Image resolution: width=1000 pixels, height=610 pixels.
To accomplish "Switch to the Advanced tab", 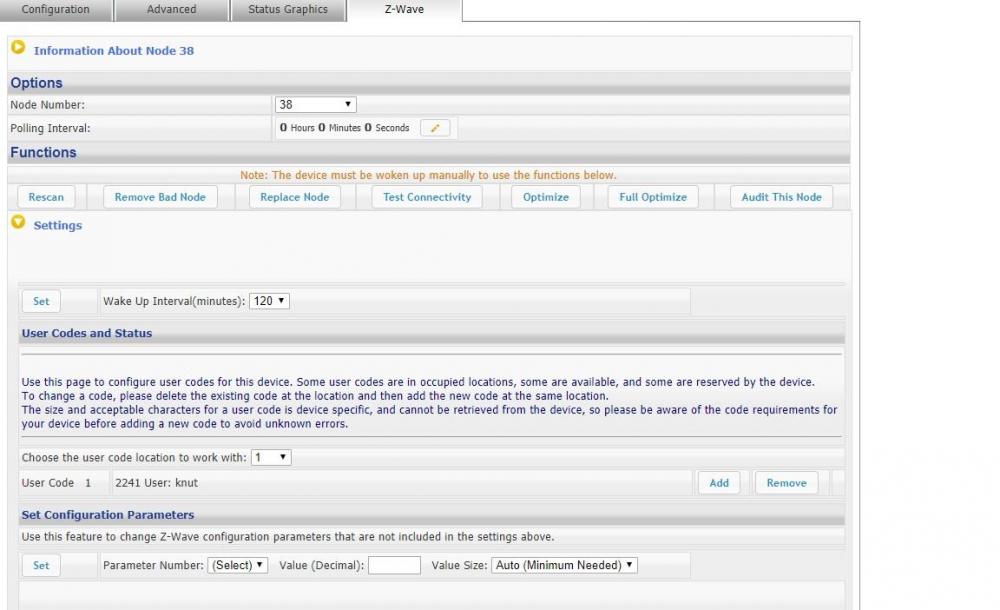I will (171, 10).
